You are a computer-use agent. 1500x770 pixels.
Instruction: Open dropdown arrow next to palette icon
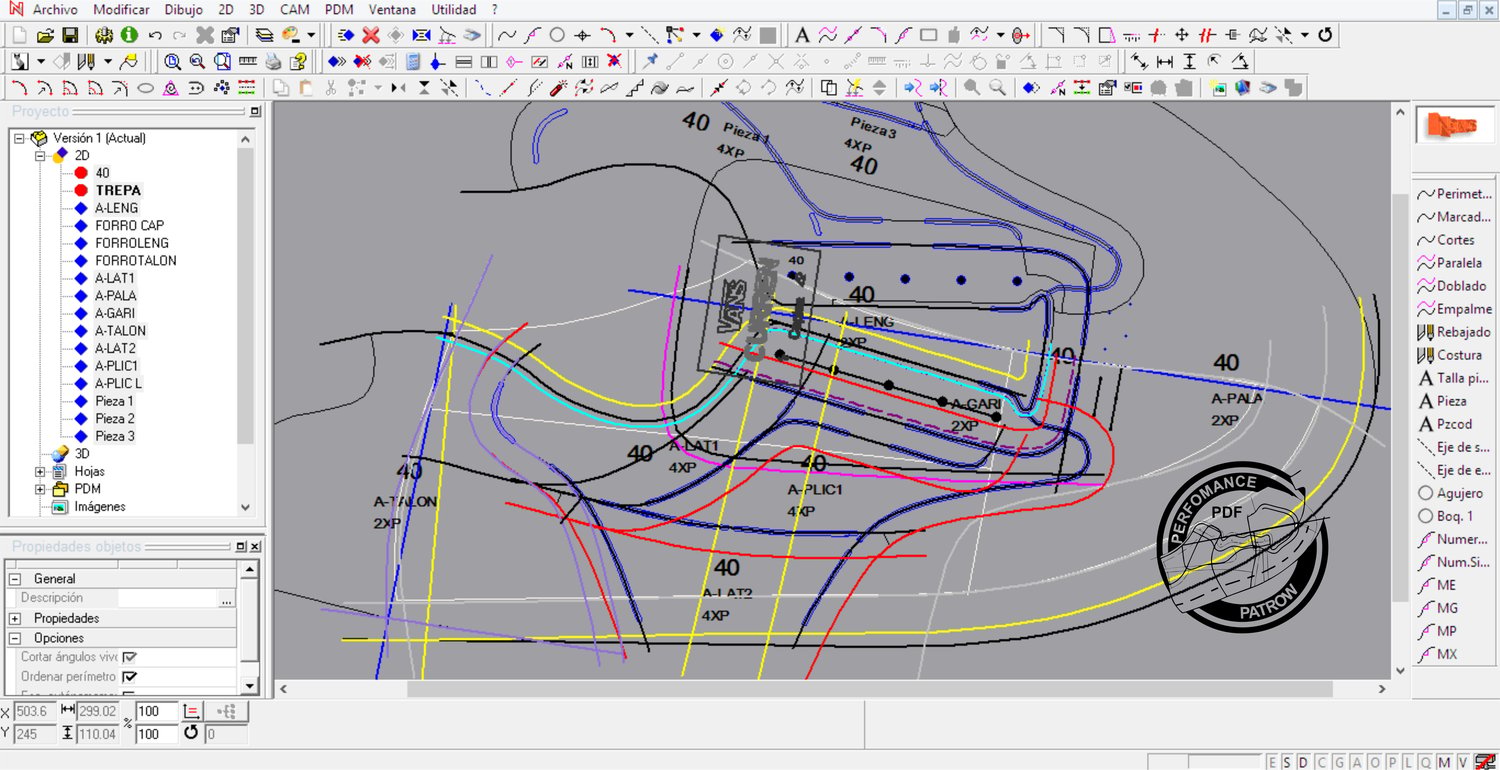click(311, 35)
